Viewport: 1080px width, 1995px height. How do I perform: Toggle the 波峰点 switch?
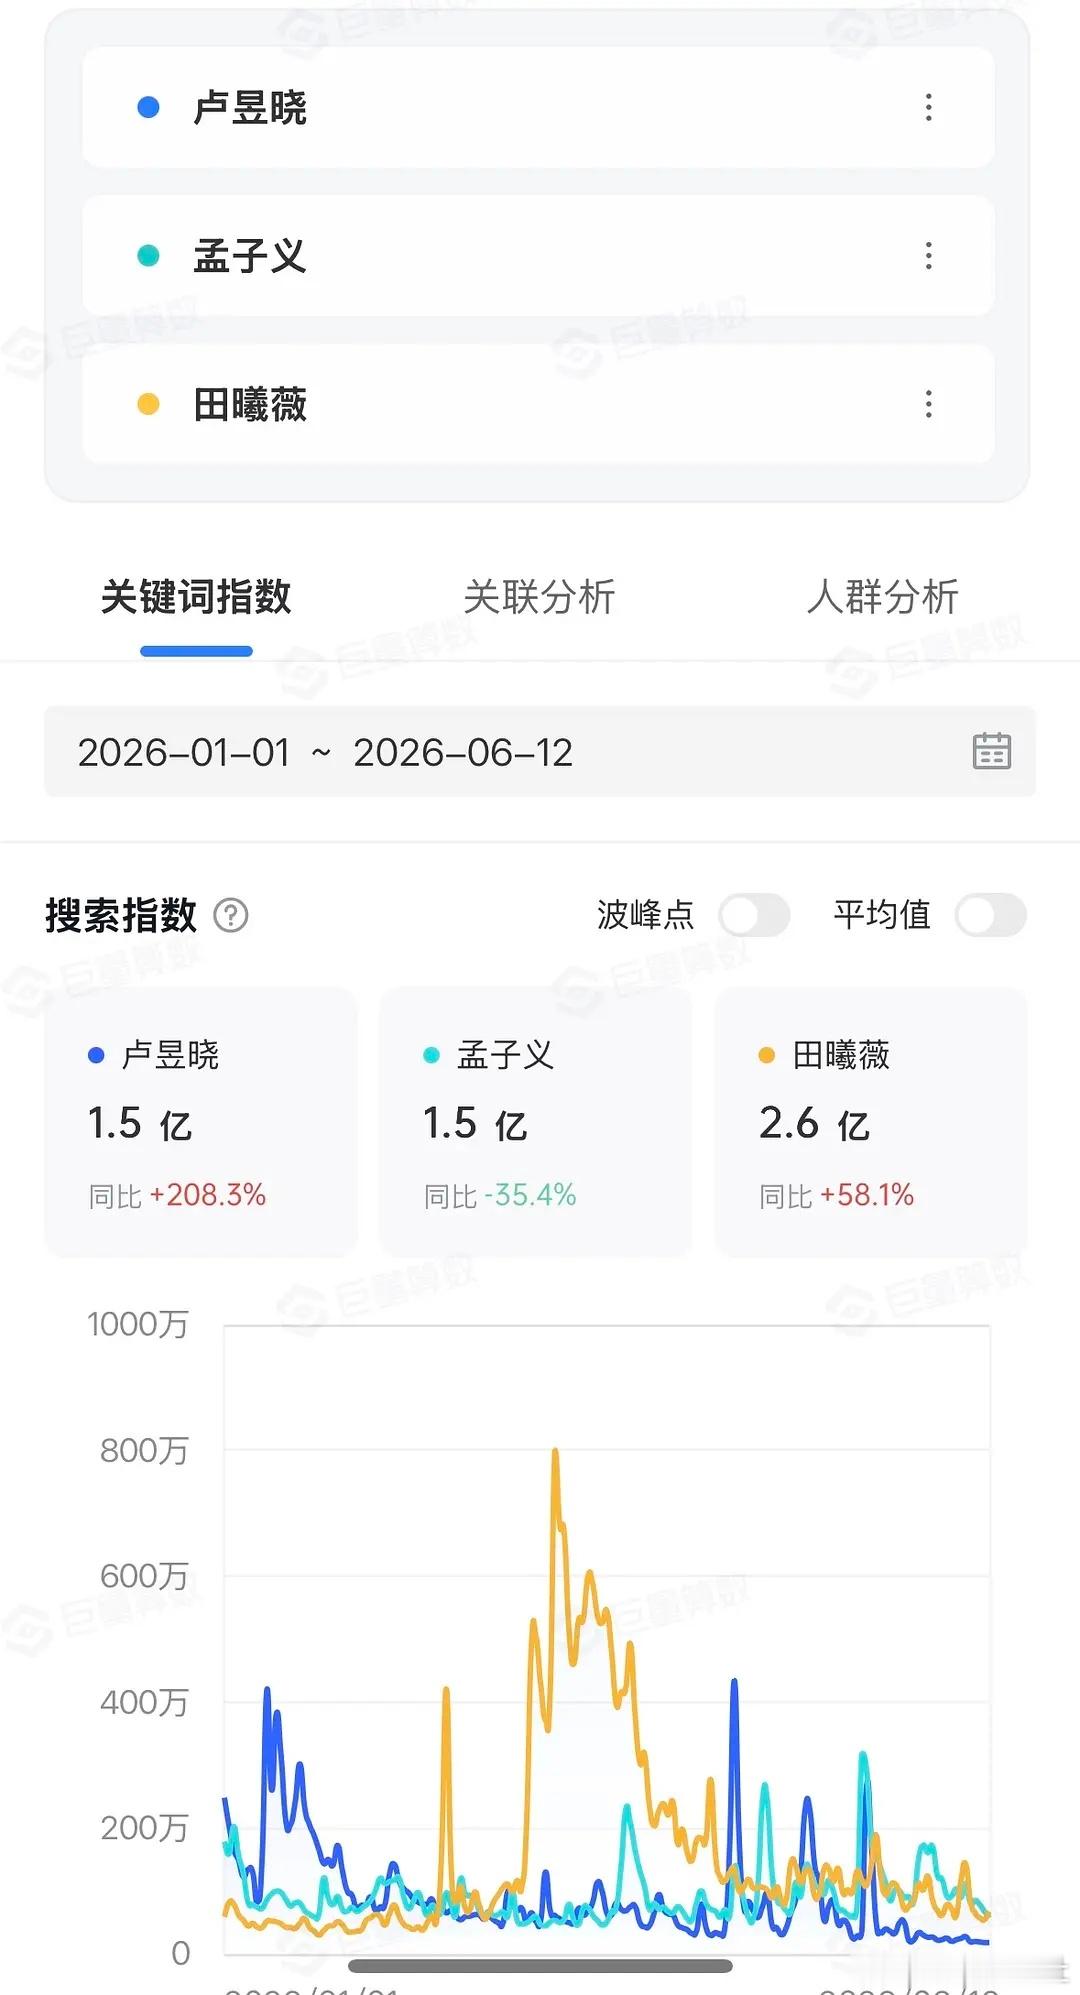755,915
